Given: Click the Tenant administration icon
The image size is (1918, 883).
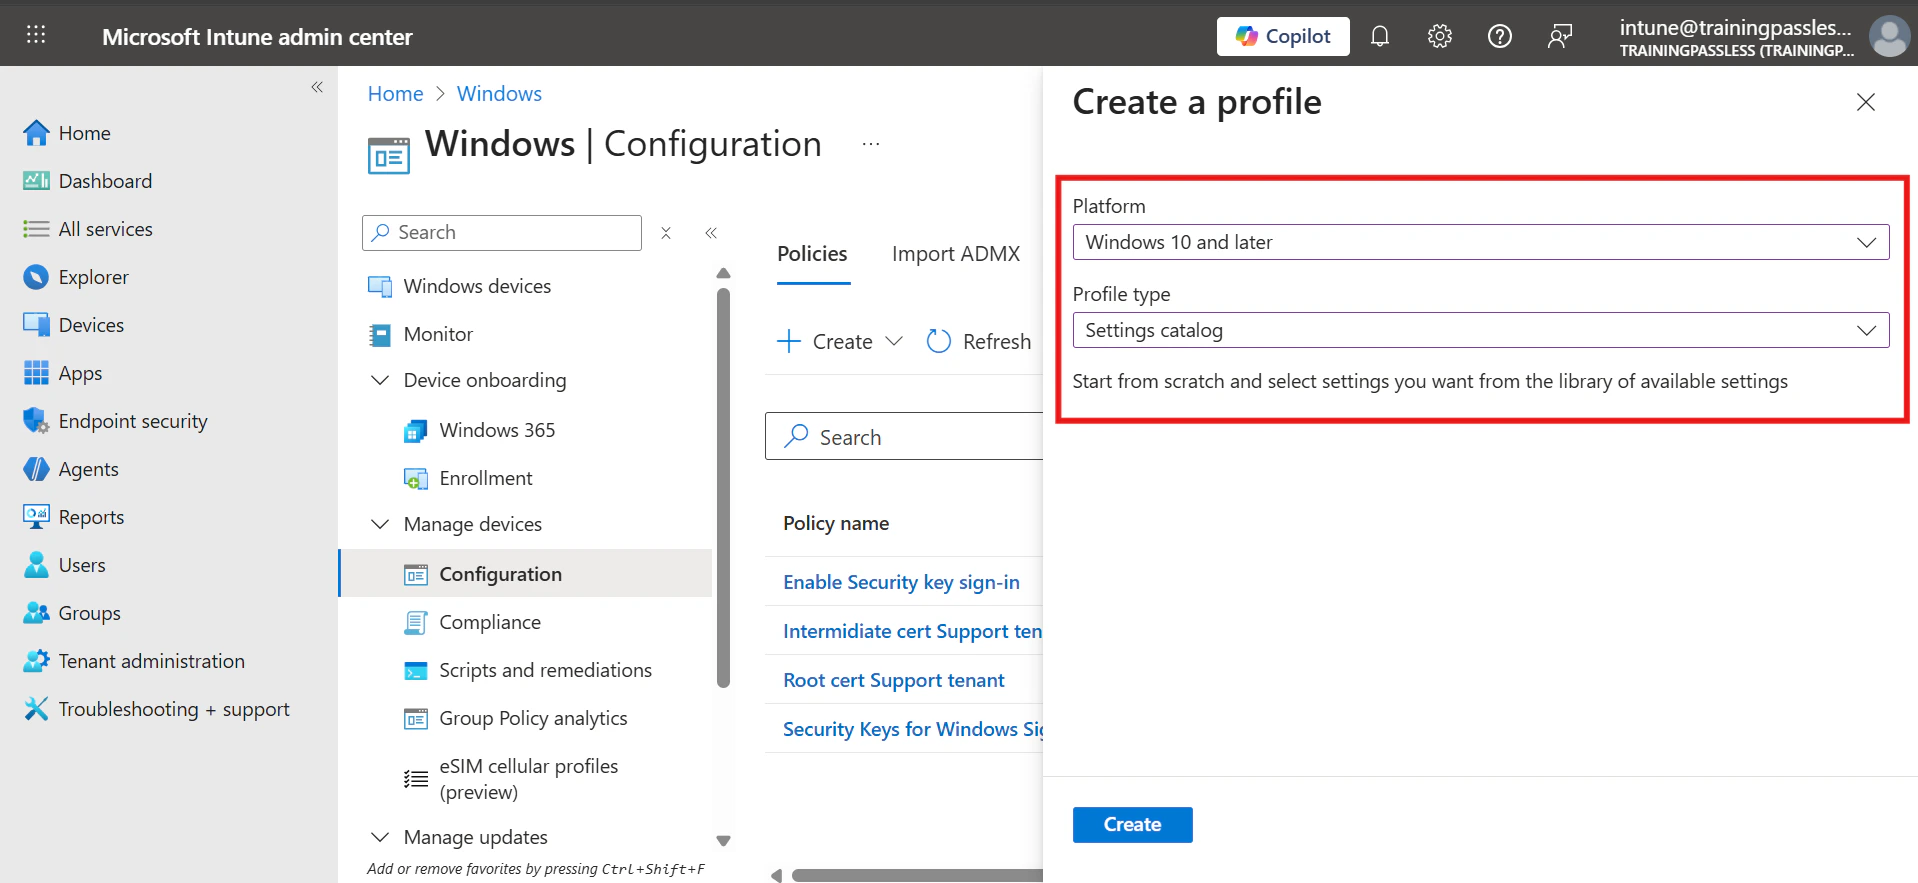Looking at the screenshot, I should tap(36, 661).
